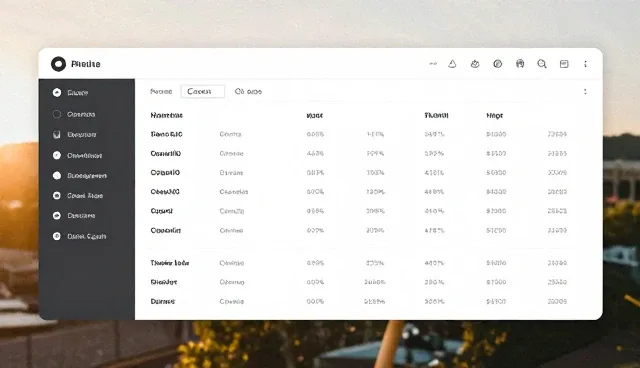
Task: Open the three-dot options in the filter row
Action: click(585, 91)
